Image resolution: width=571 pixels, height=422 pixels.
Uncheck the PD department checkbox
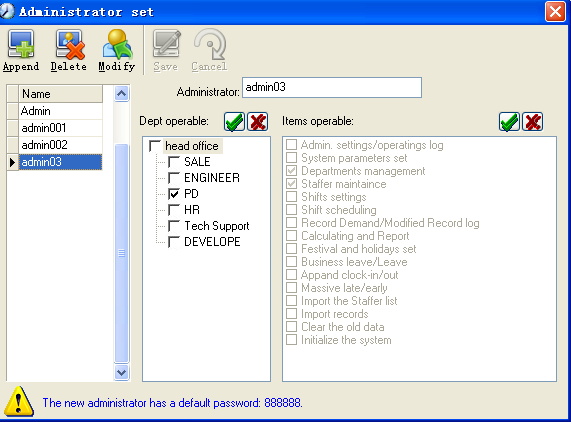[174, 194]
